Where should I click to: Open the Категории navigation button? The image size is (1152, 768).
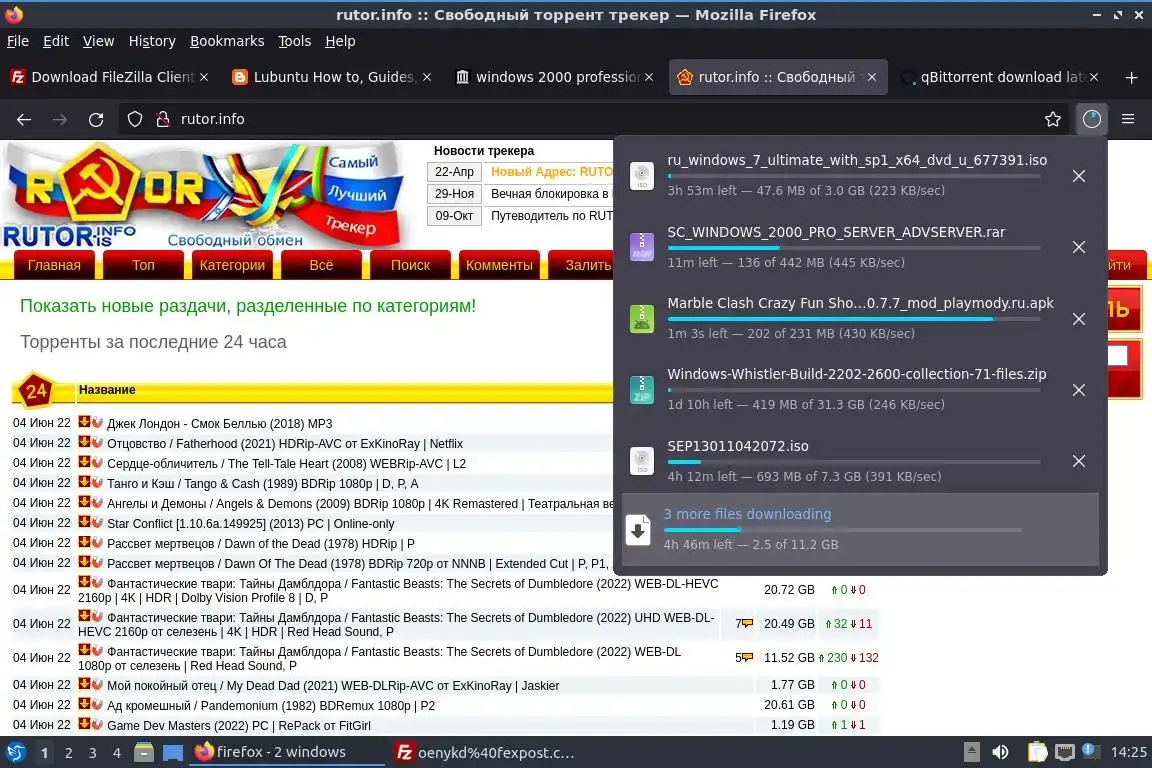[x=232, y=265]
